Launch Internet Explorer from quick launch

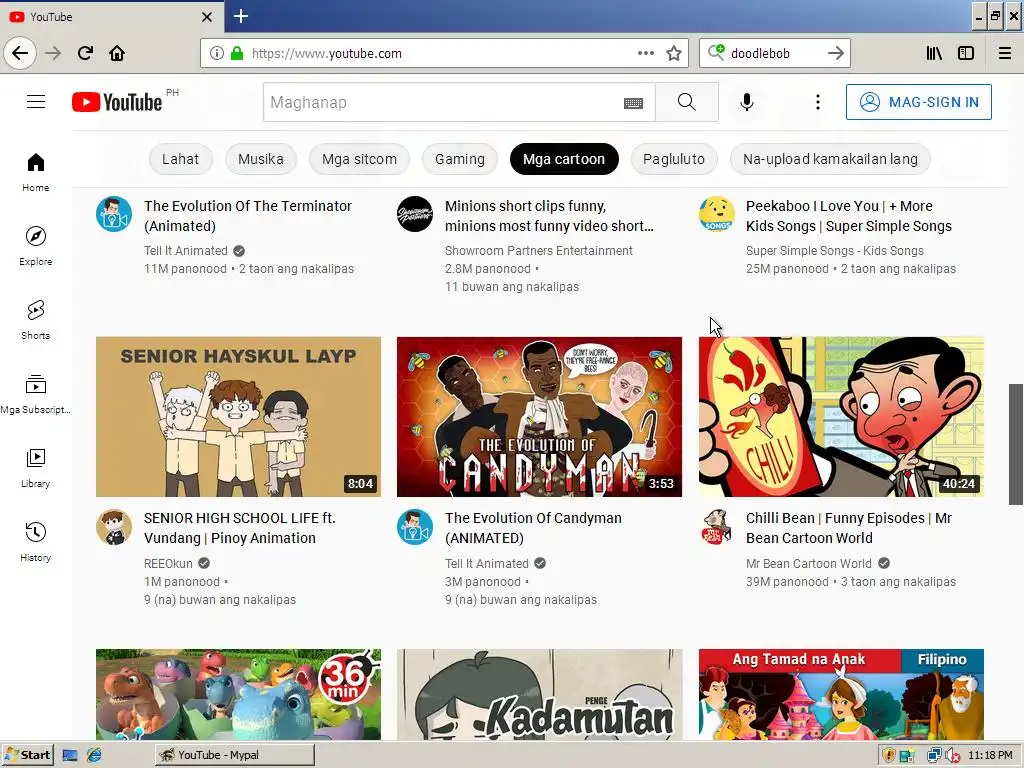pyautogui.click(x=94, y=756)
